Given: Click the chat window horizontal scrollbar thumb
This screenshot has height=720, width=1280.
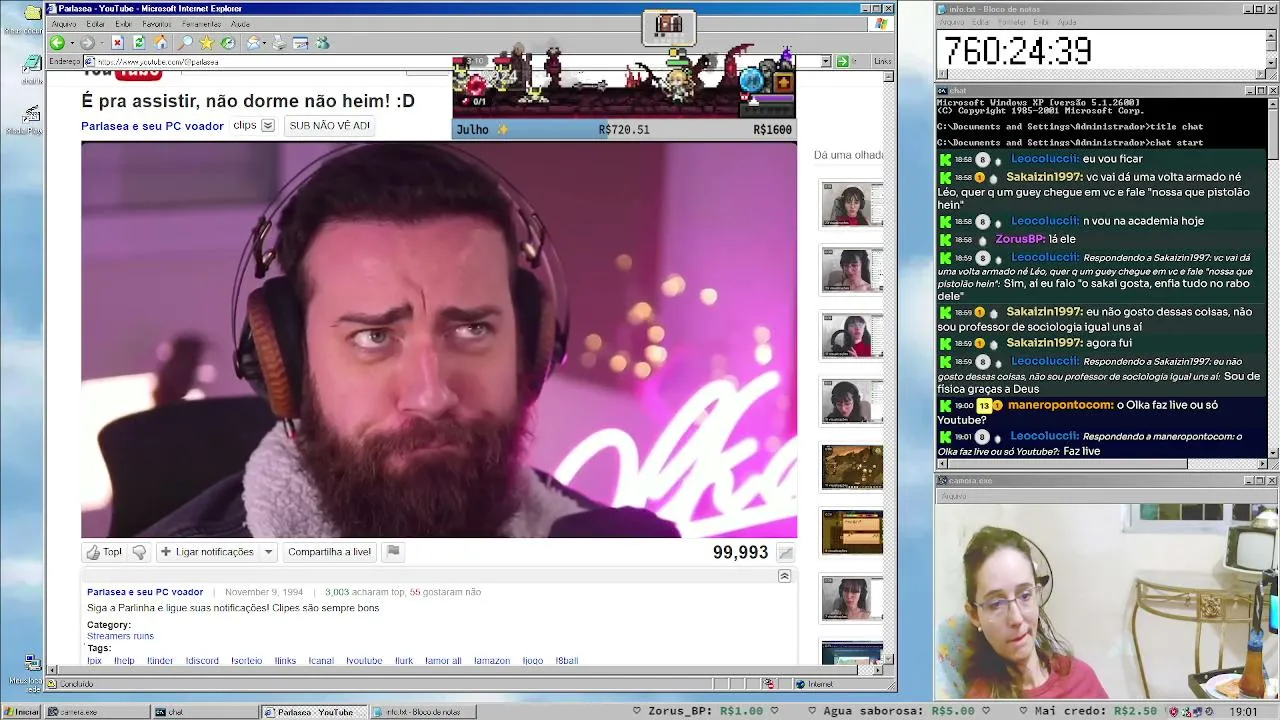Looking at the screenshot, I should tap(1066, 464).
